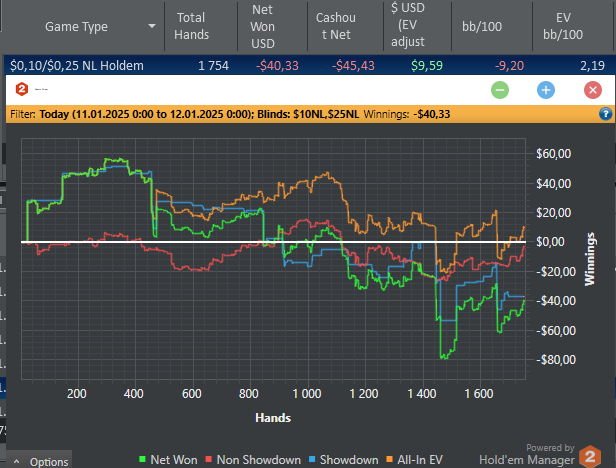
Task: Select the $0,10/$0,25 NL Holdem row
Action: [310, 65]
